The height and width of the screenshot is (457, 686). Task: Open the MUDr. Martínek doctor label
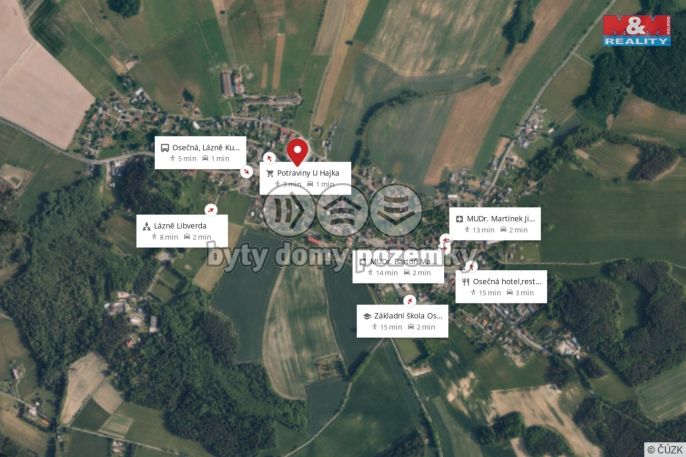495,223
